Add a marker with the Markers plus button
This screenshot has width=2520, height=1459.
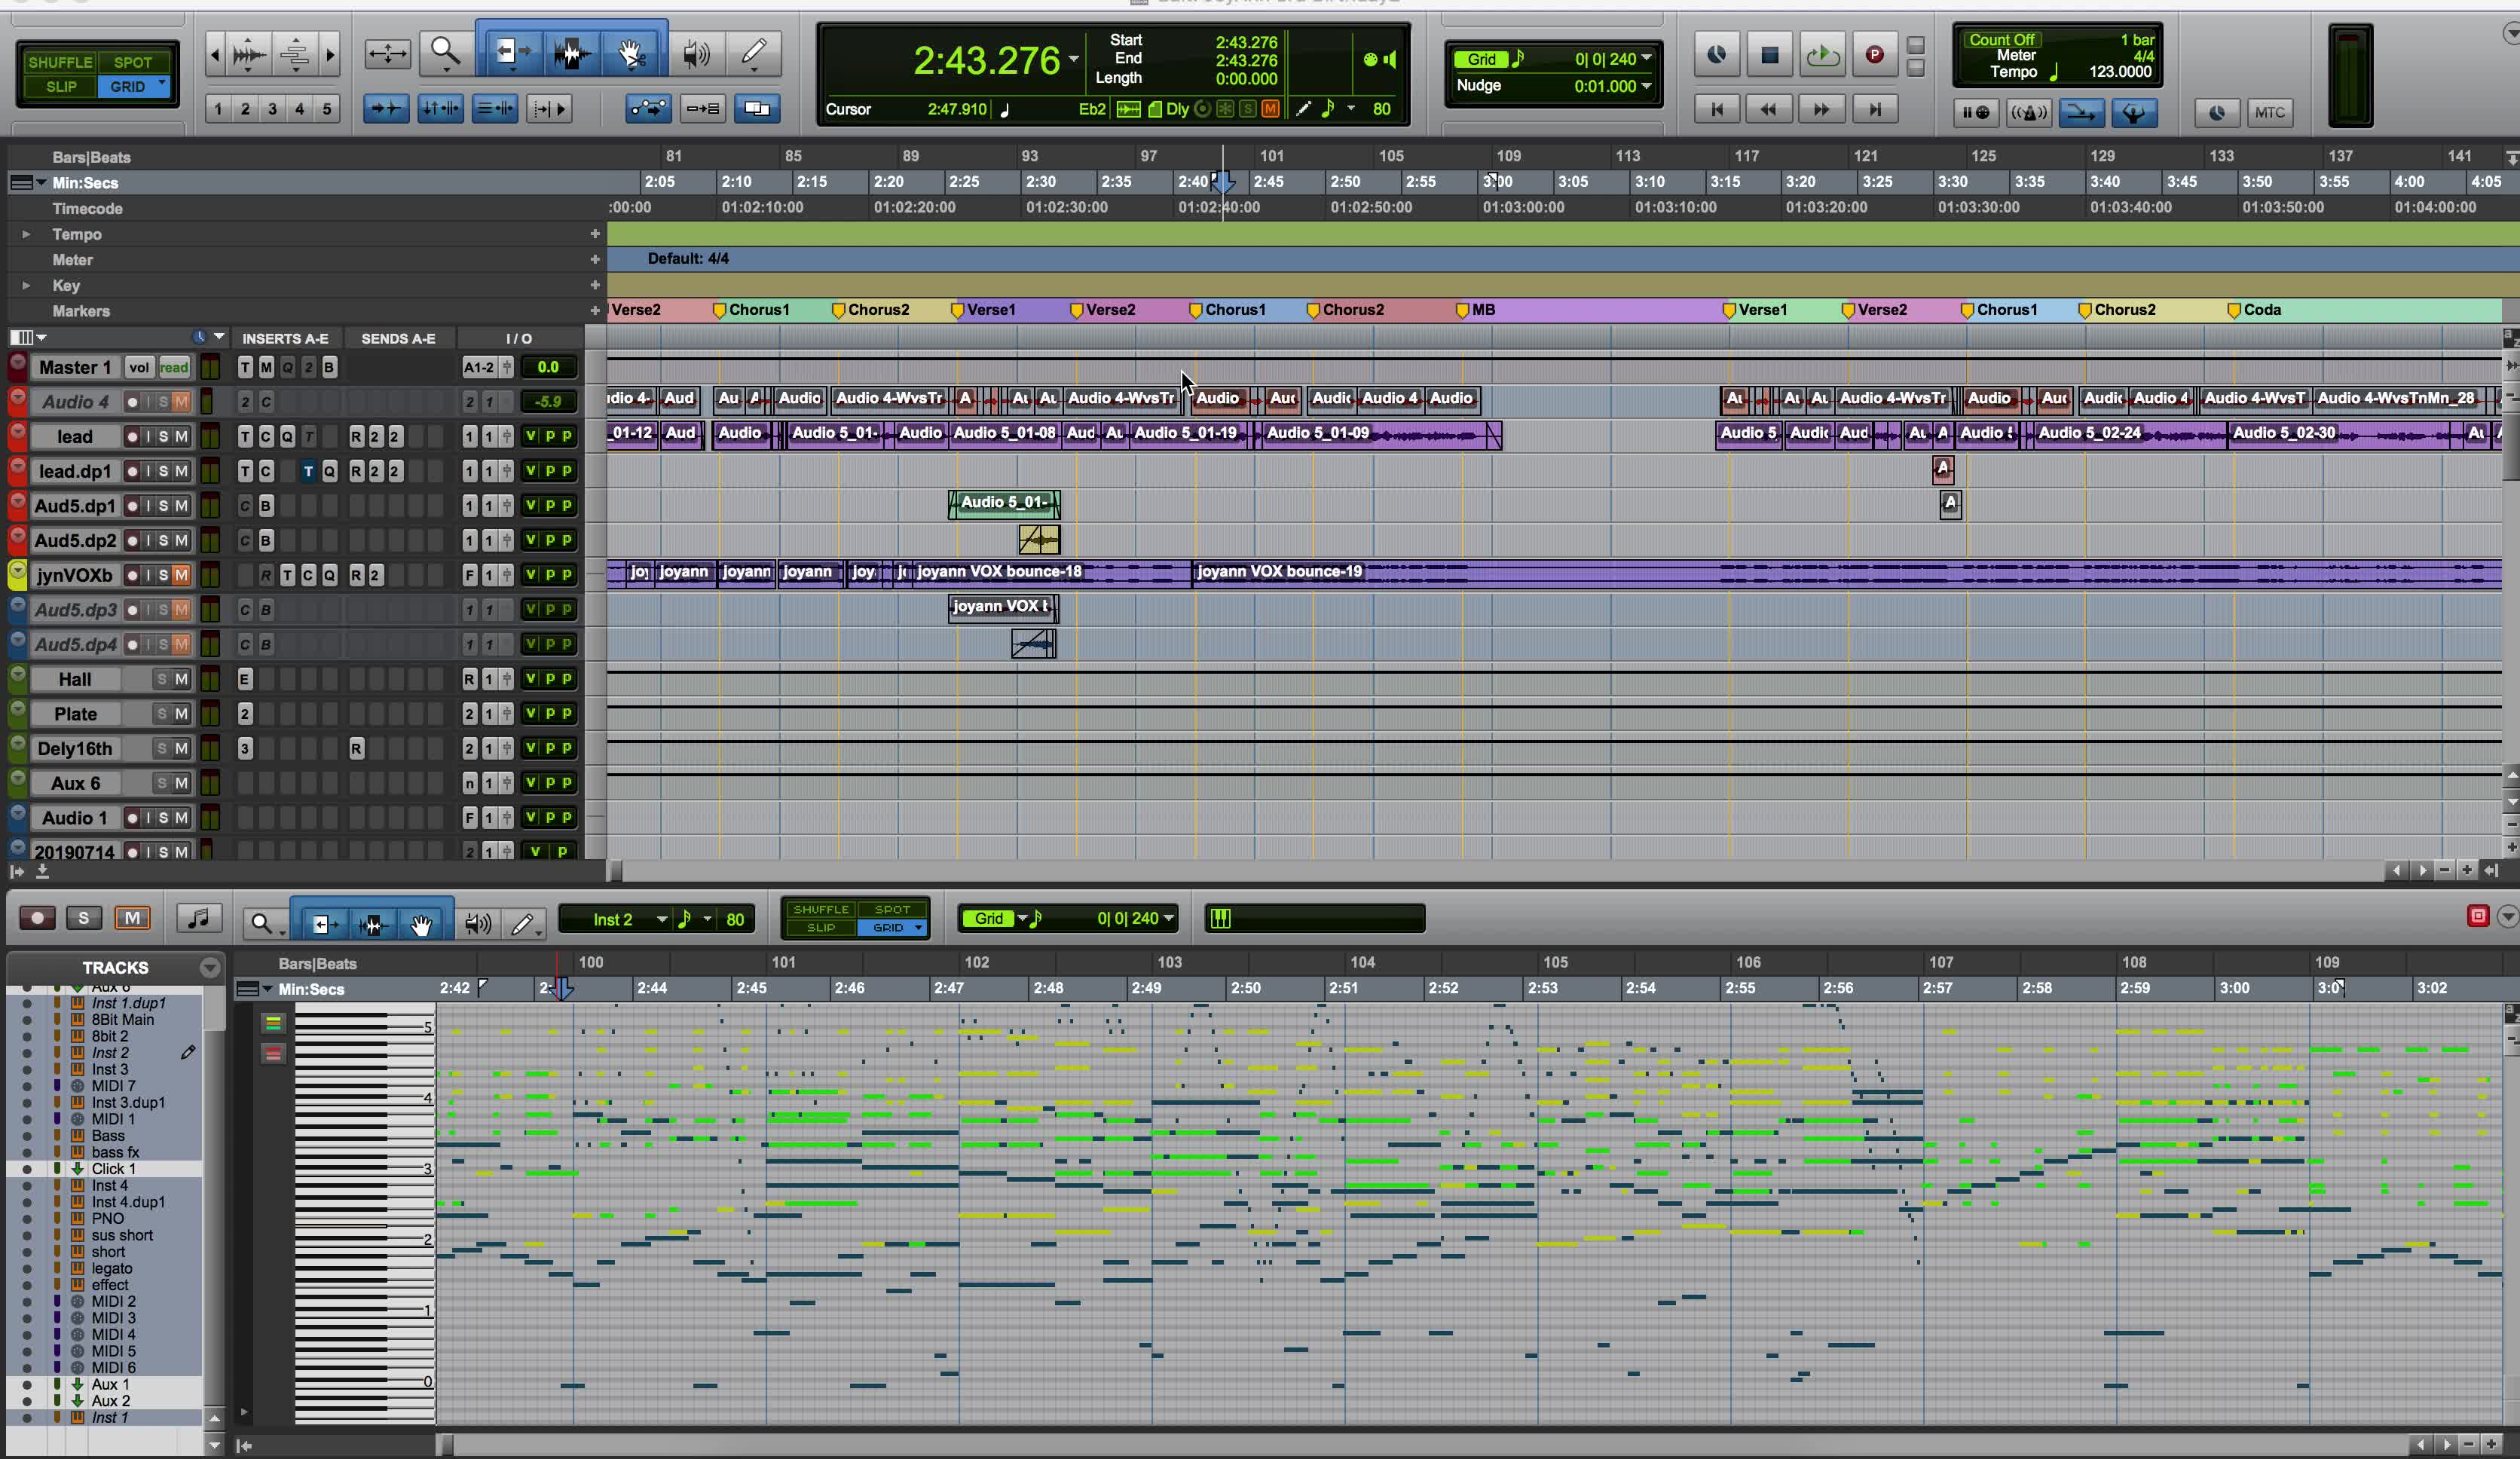[595, 311]
